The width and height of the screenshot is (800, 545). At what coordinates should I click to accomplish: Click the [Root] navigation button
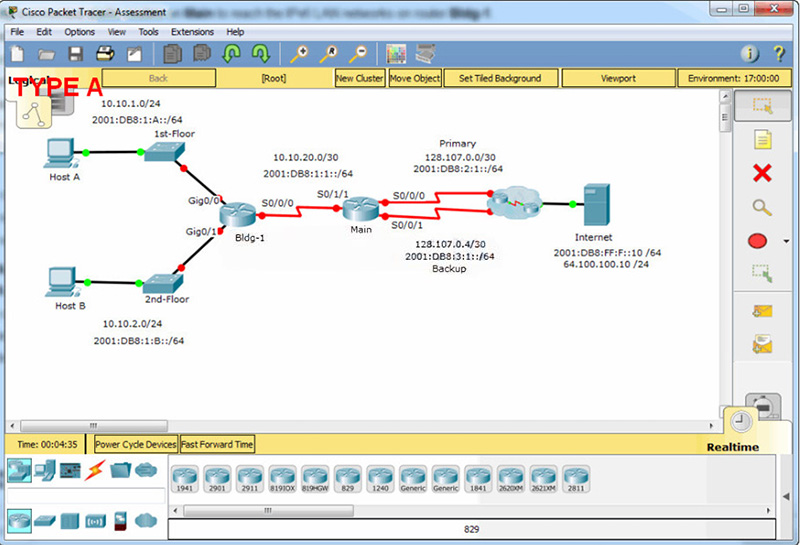click(274, 78)
